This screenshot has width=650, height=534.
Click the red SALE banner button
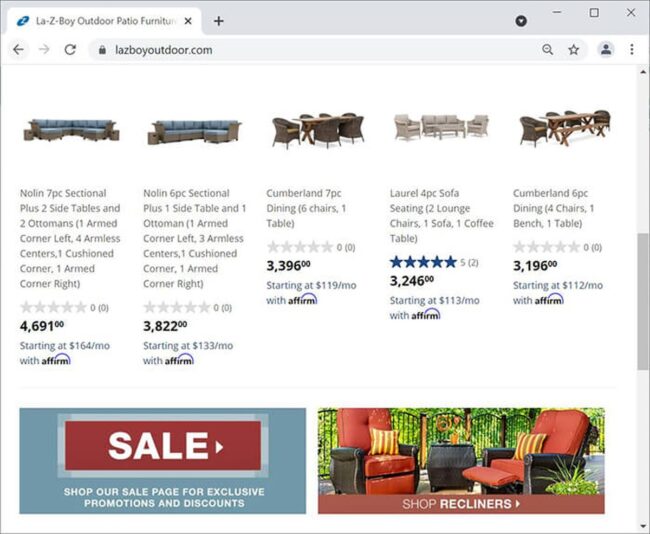(x=163, y=446)
